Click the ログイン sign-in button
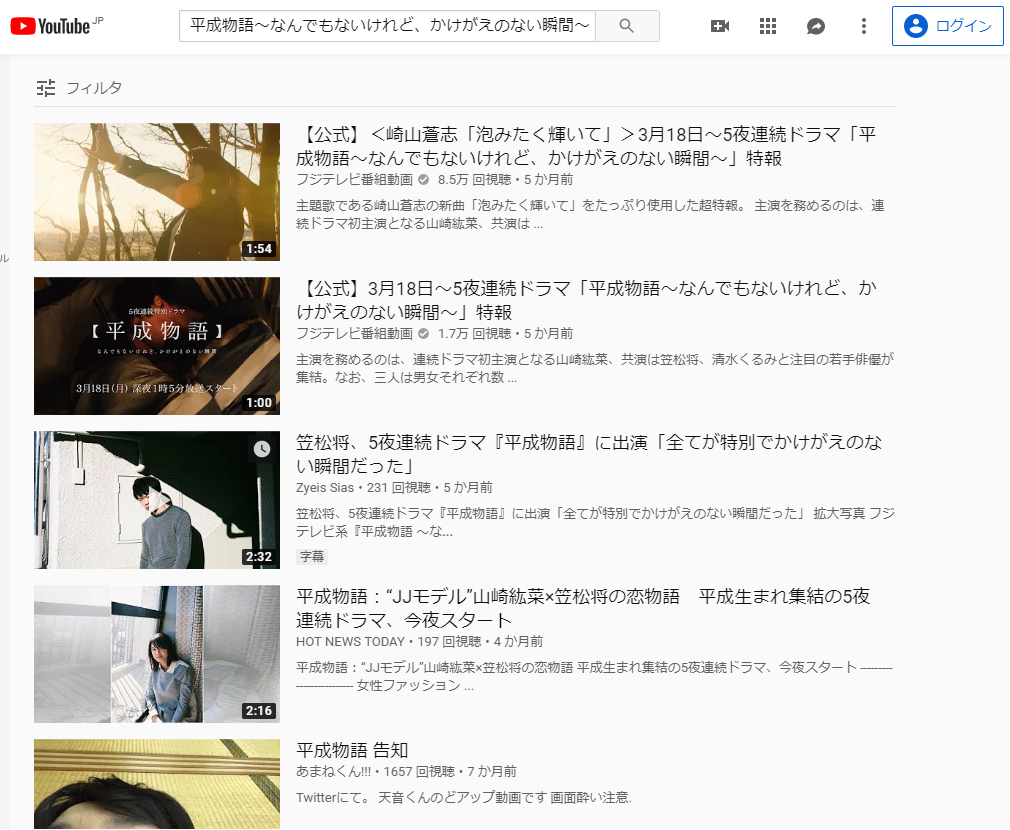This screenshot has height=830, width=1010. (x=948, y=26)
